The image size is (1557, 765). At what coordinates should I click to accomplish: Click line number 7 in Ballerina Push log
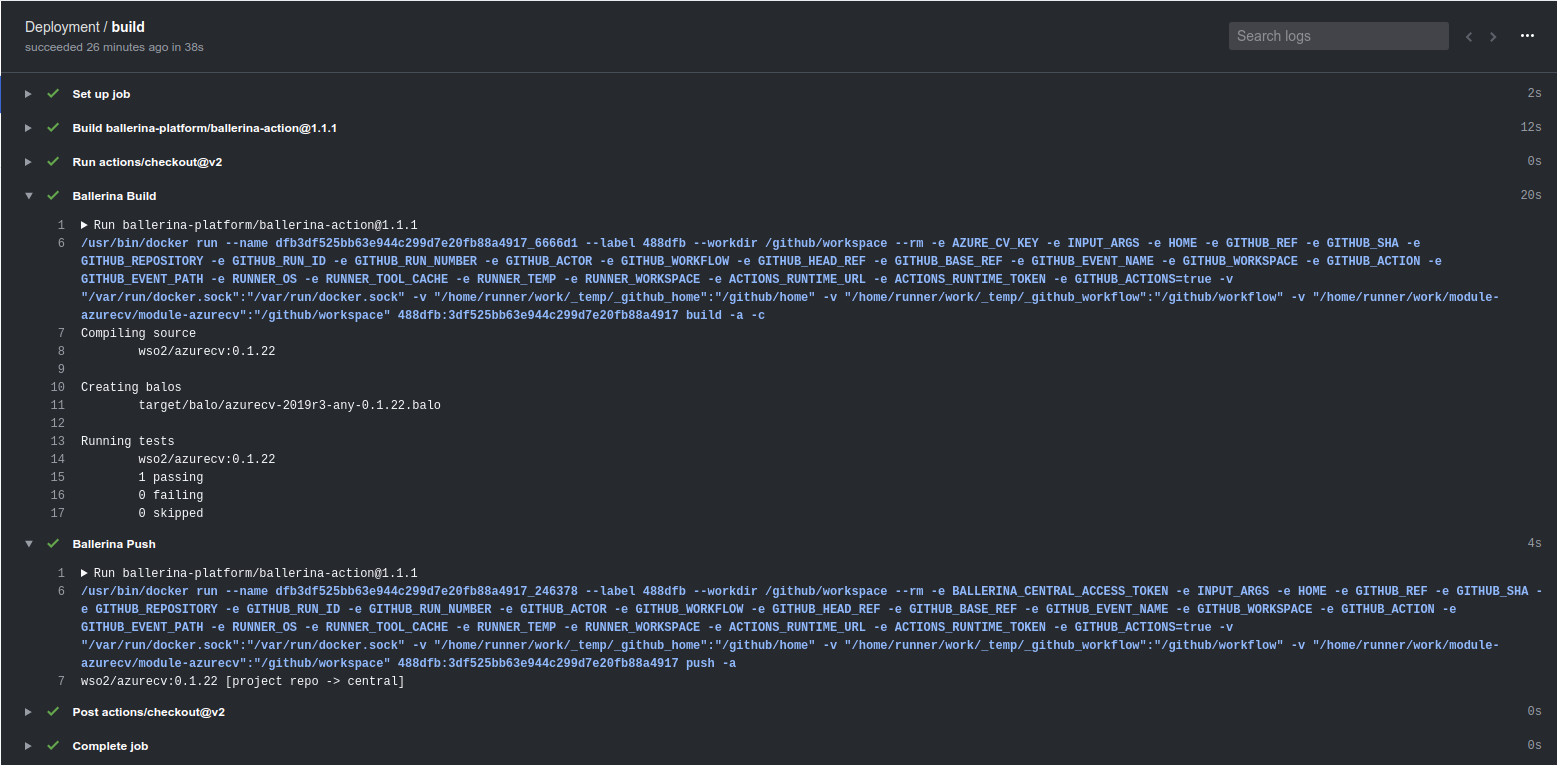tap(61, 681)
